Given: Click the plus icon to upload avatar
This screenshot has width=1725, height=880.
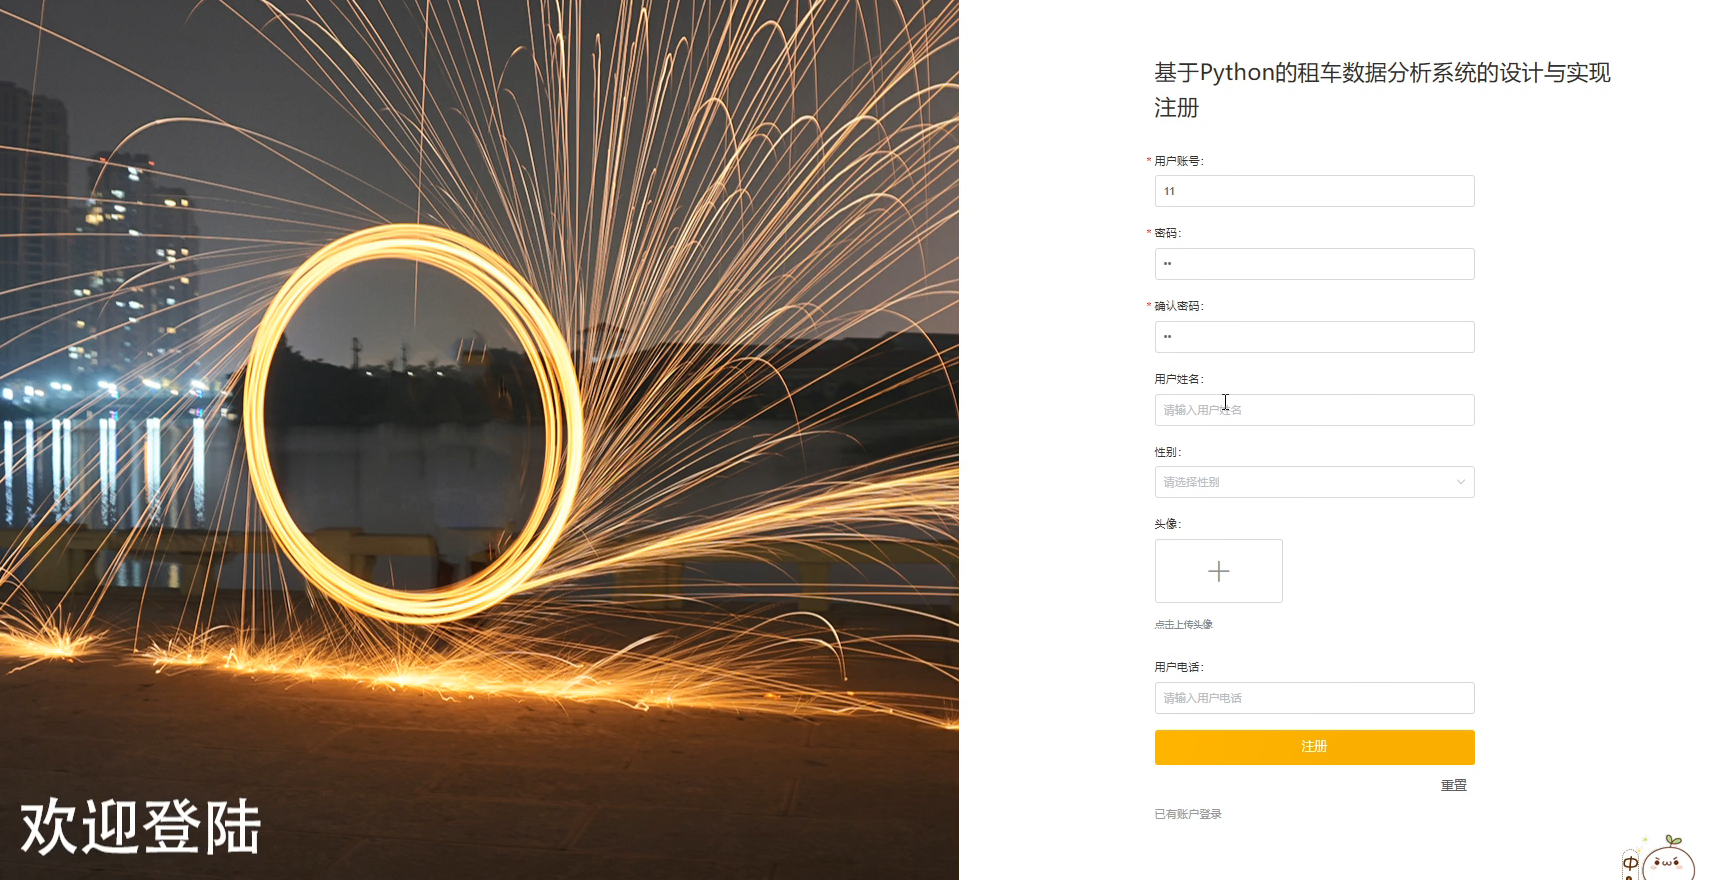Looking at the screenshot, I should 1218,571.
